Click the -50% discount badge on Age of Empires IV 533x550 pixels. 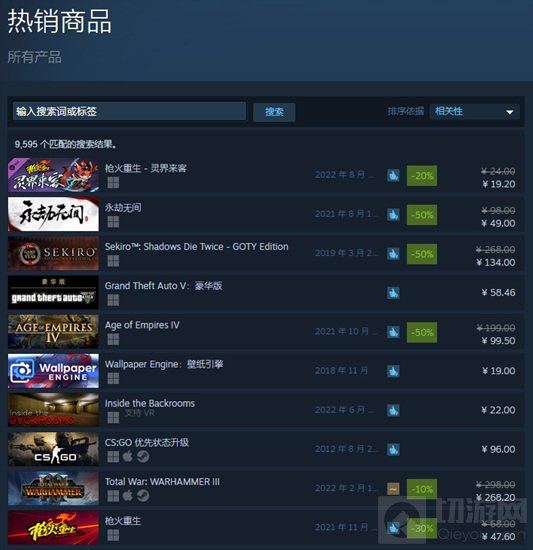422,332
